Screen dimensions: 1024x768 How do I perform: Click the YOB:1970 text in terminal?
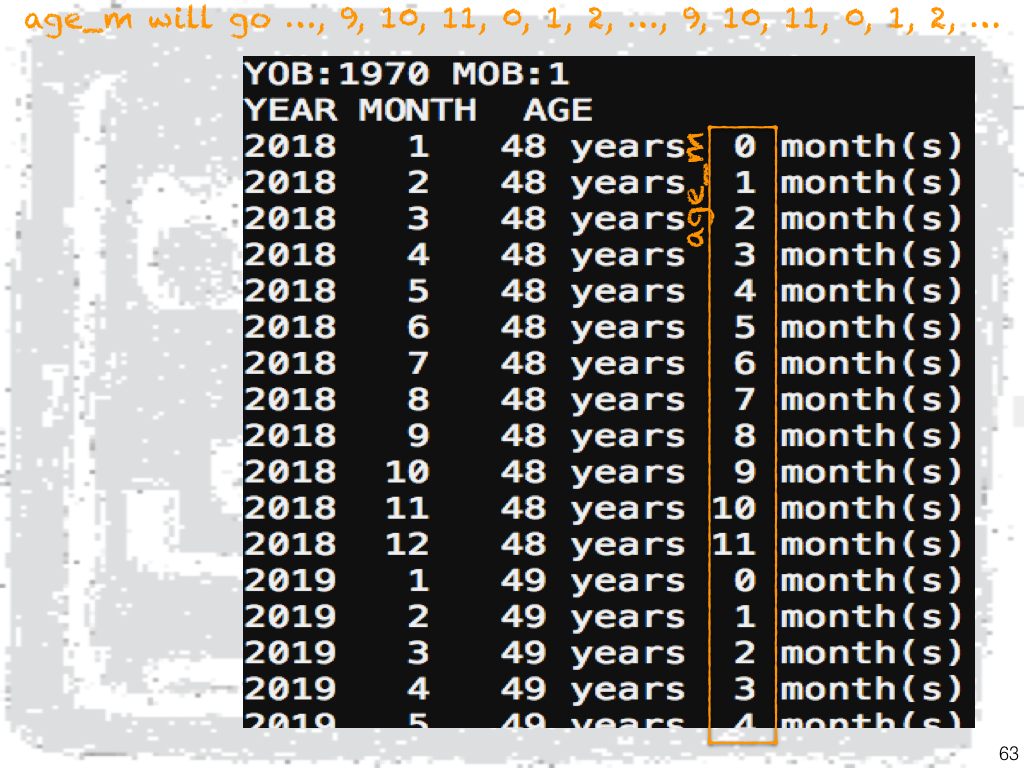(336, 74)
